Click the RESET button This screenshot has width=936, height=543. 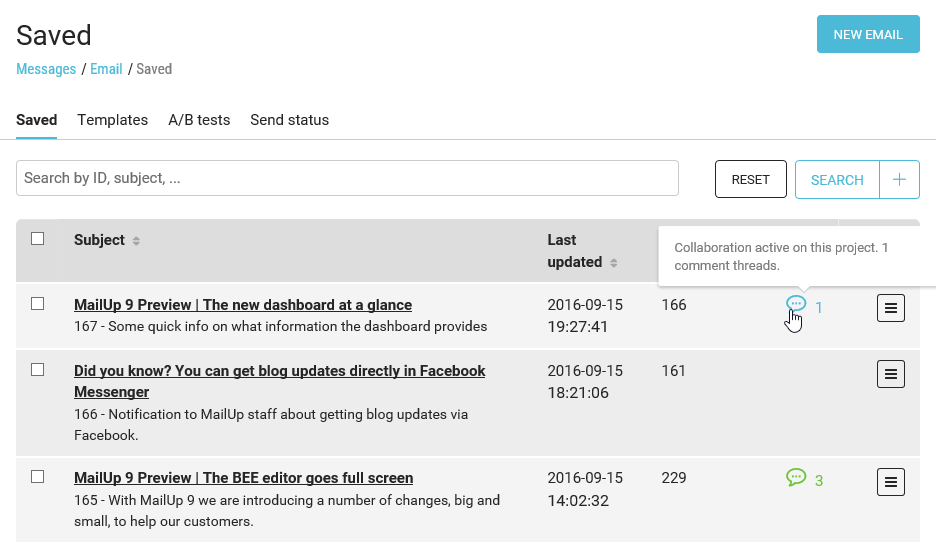(750, 180)
